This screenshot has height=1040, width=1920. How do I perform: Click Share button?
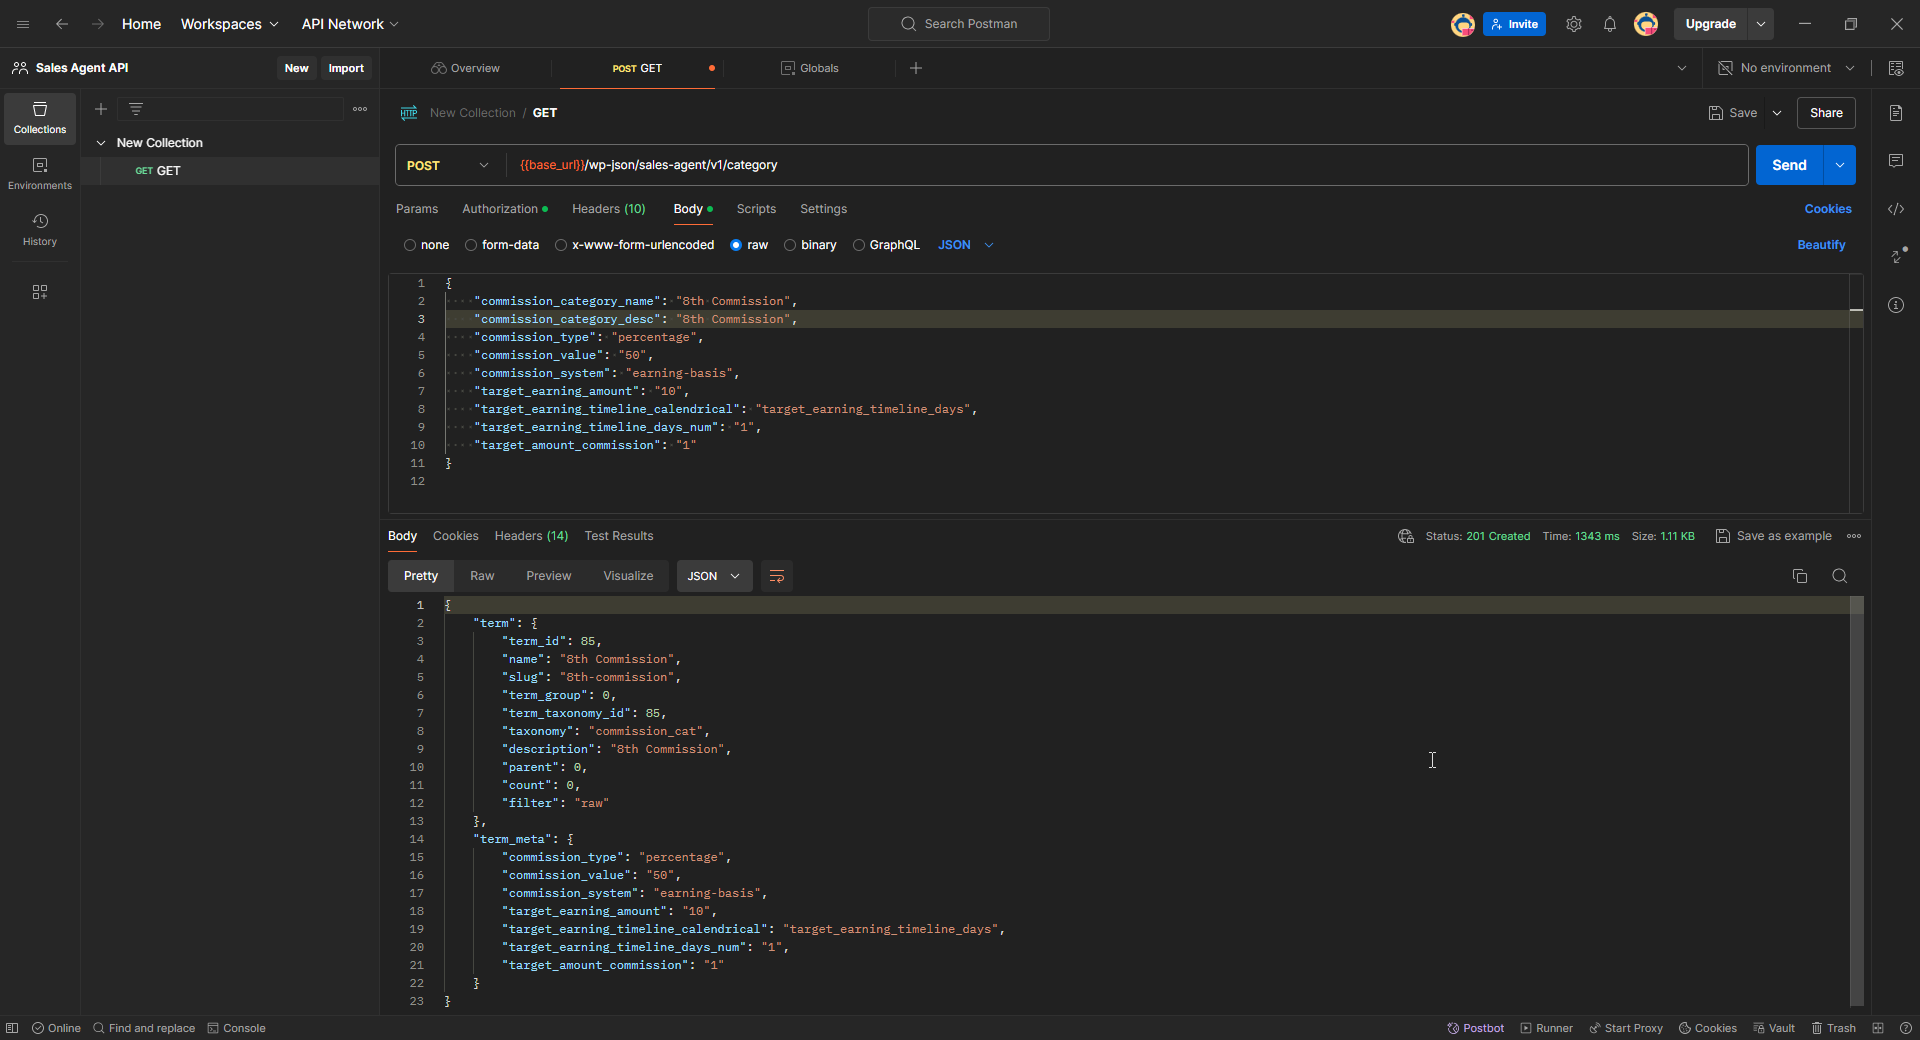[1826, 113]
